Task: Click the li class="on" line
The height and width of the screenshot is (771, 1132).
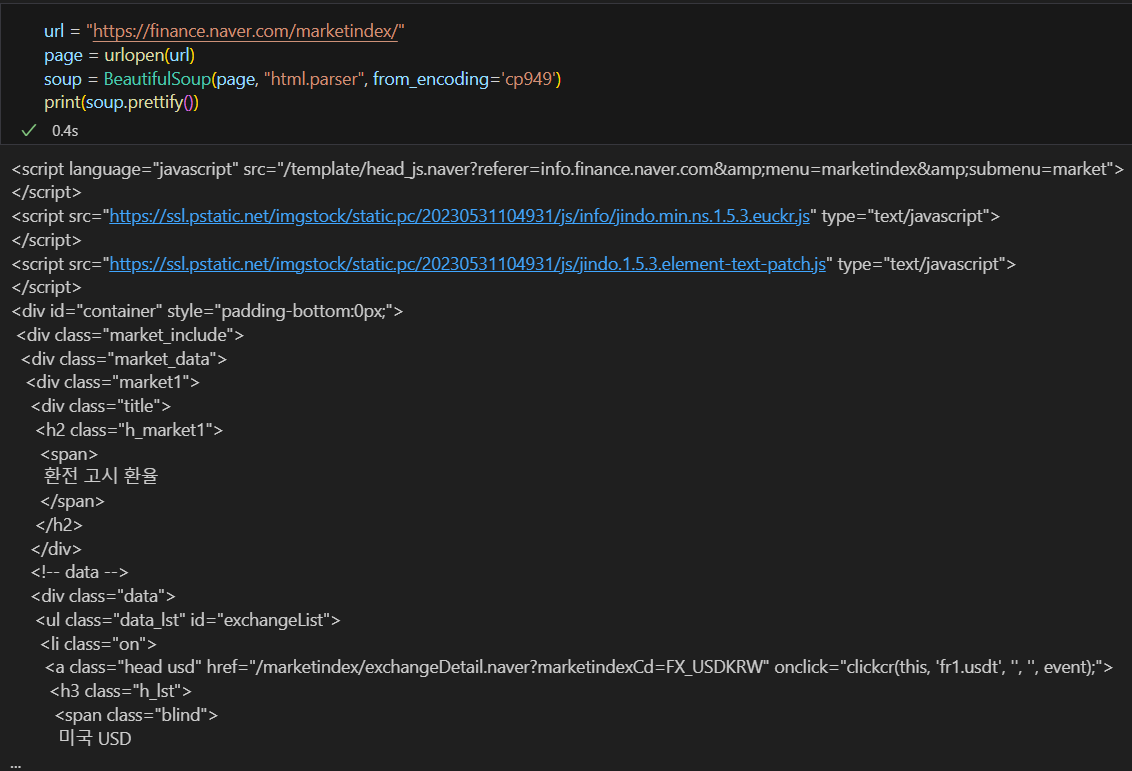Action: click(x=98, y=643)
